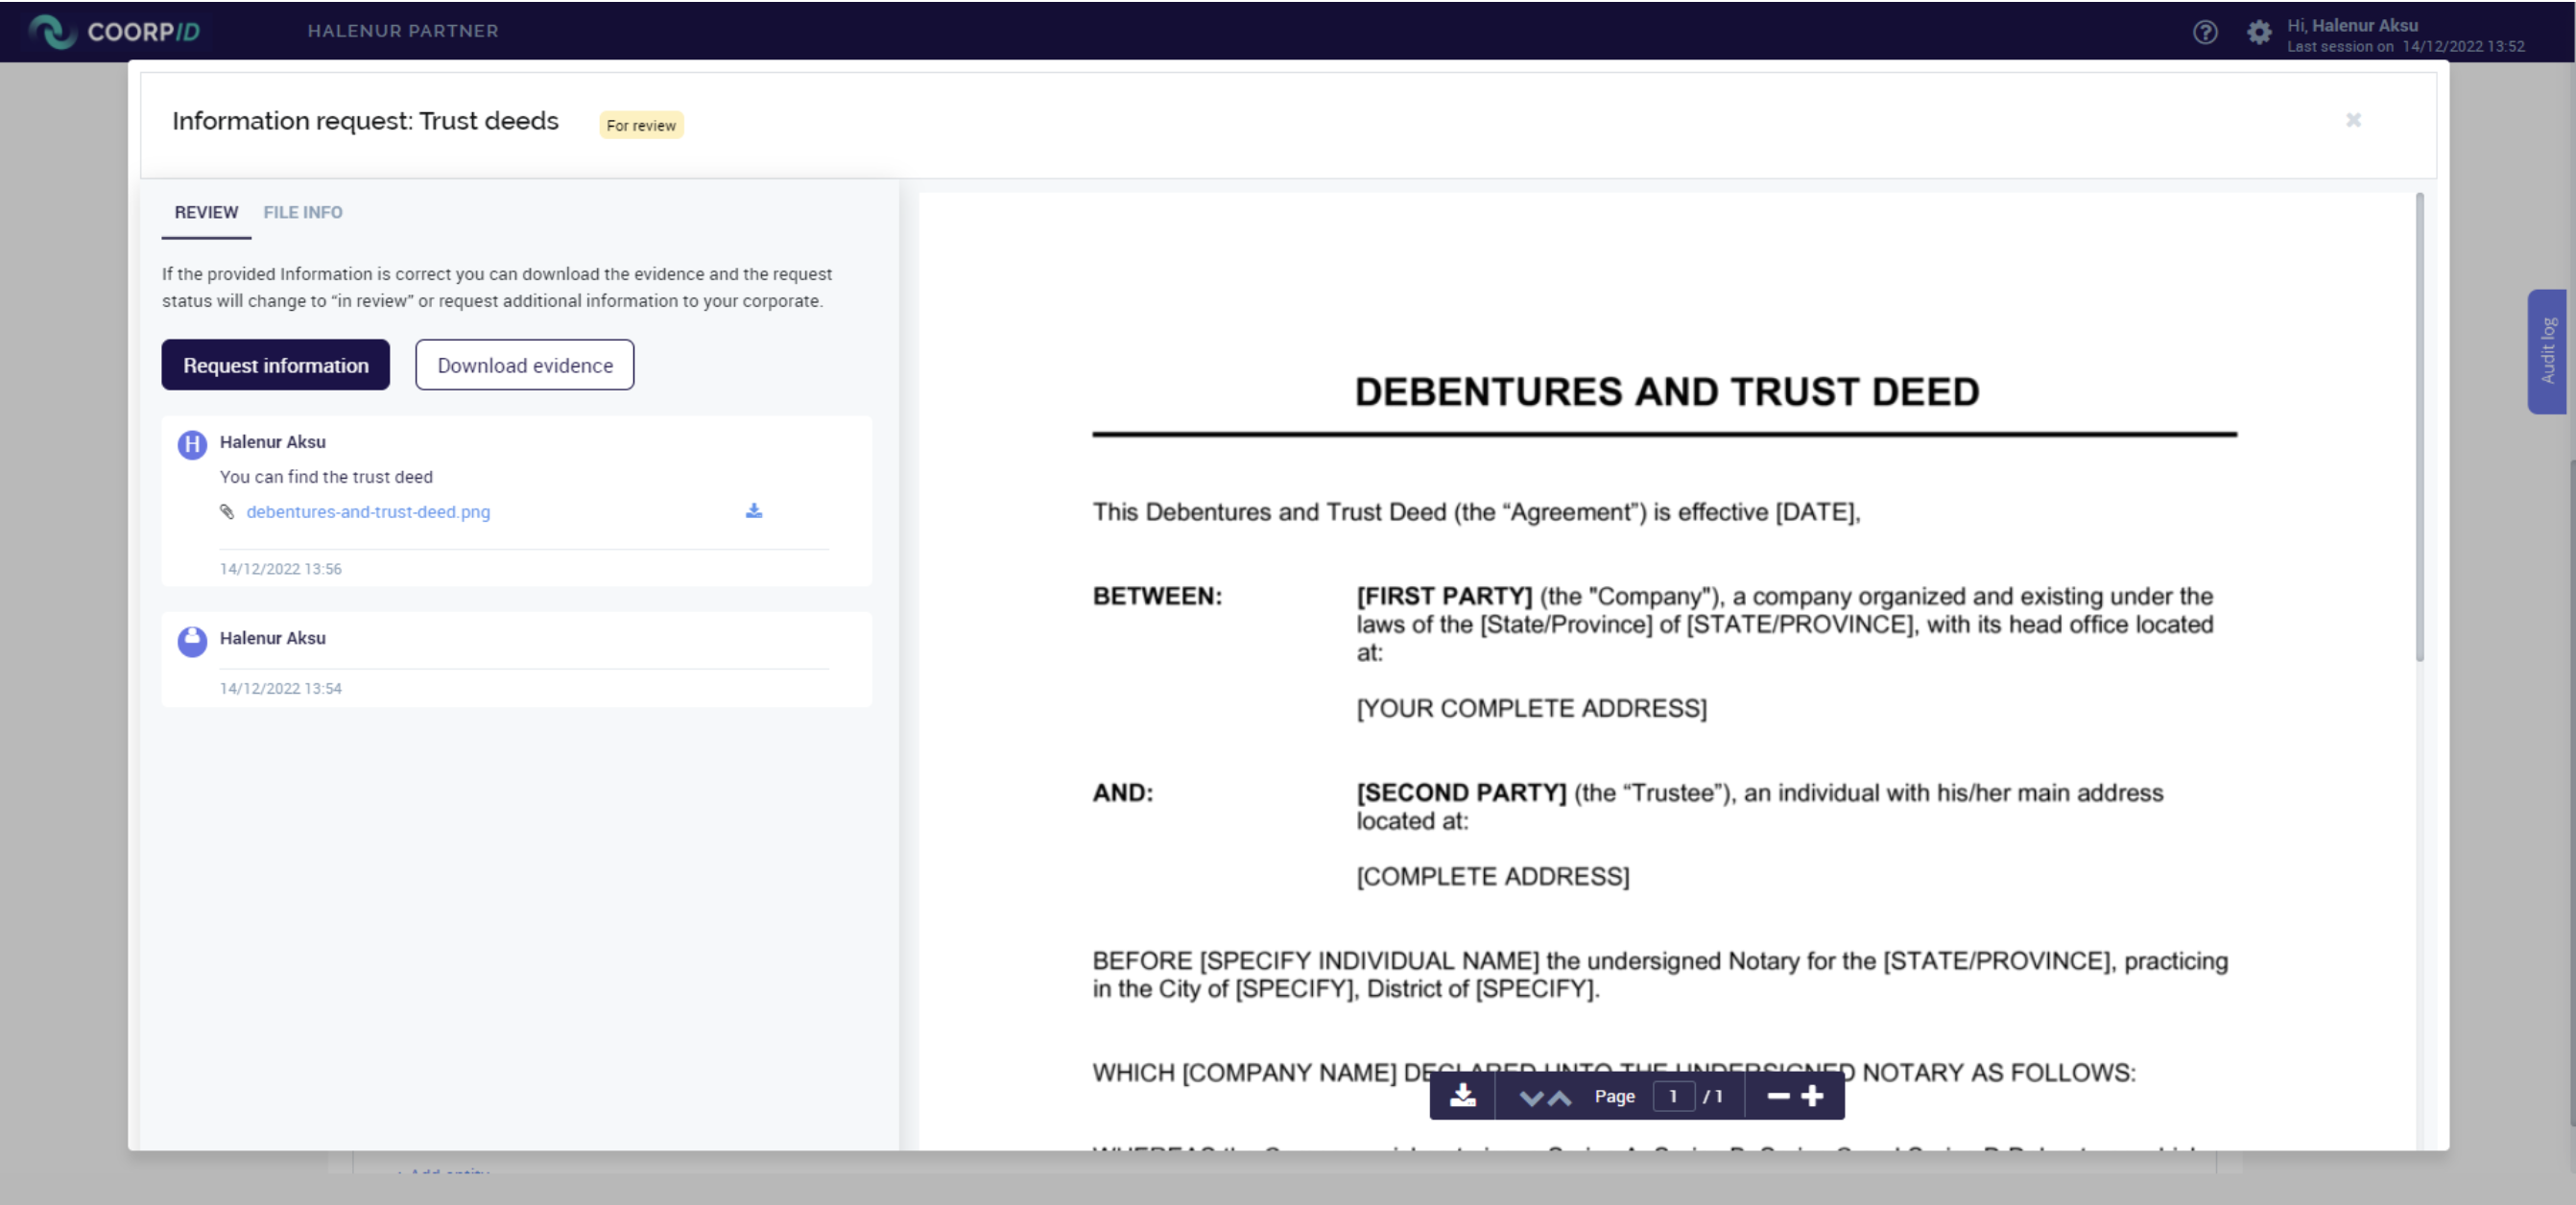Switch to the REVIEW tab
This screenshot has height=1205, width=2576.
pos(206,212)
